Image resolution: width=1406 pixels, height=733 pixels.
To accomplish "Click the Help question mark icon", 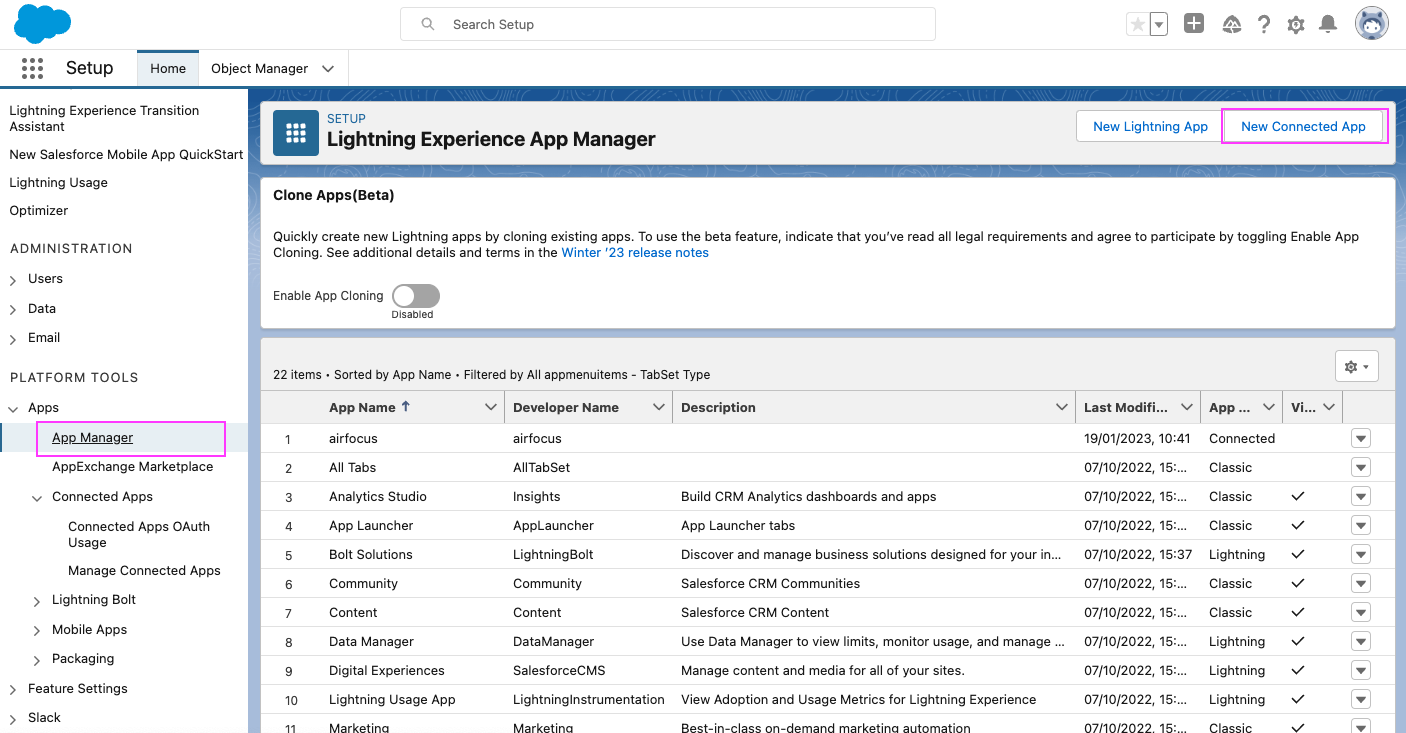I will tap(1264, 24).
